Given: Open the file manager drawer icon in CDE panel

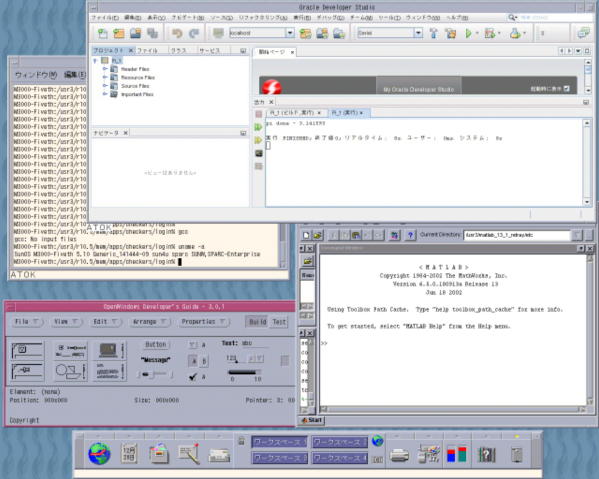Looking at the screenshot, I should point(159,453).
